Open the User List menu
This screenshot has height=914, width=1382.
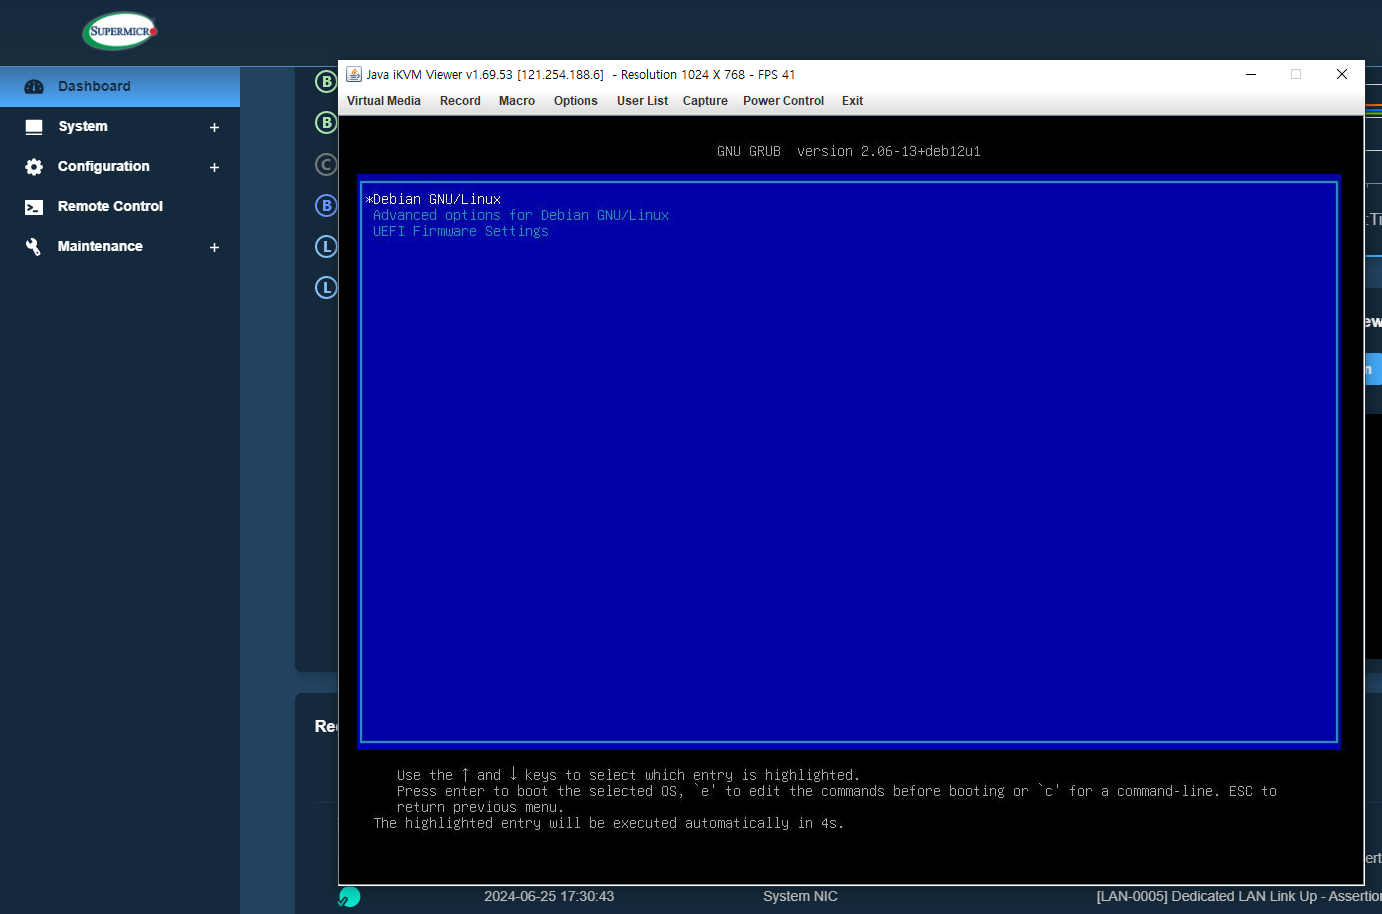(642, 101)
